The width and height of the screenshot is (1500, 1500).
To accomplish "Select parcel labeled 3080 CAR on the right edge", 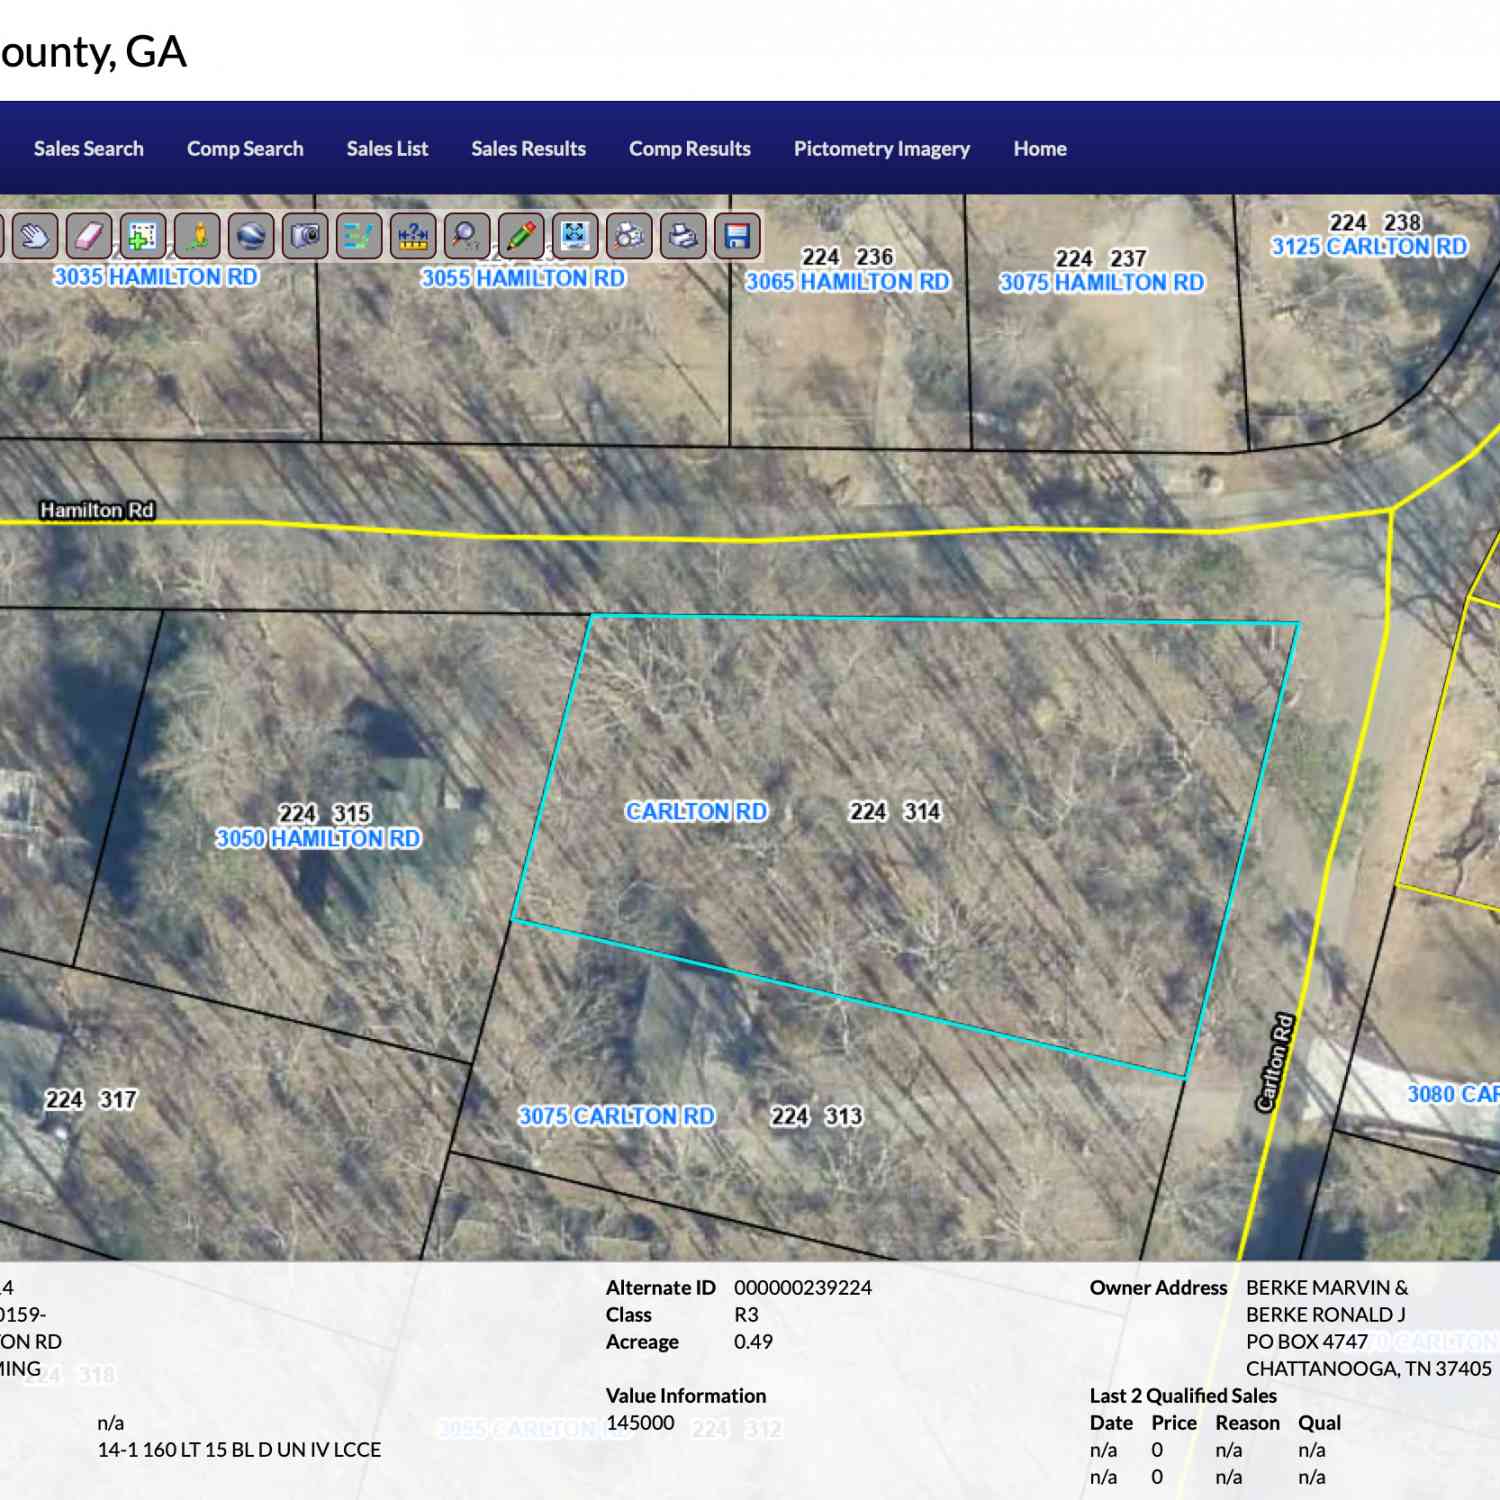I will coord(1453,1094).
